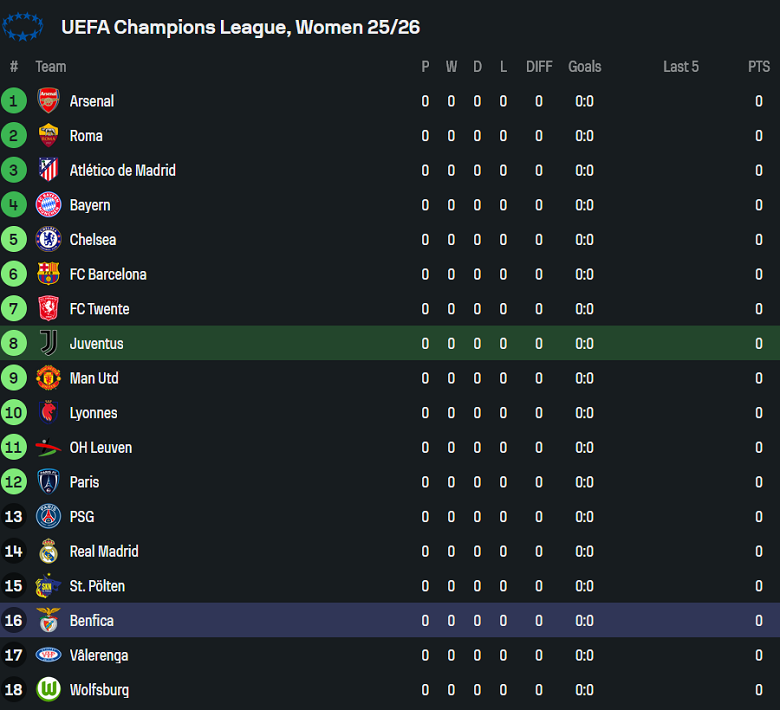Open the Real Madrid team page

104,552
